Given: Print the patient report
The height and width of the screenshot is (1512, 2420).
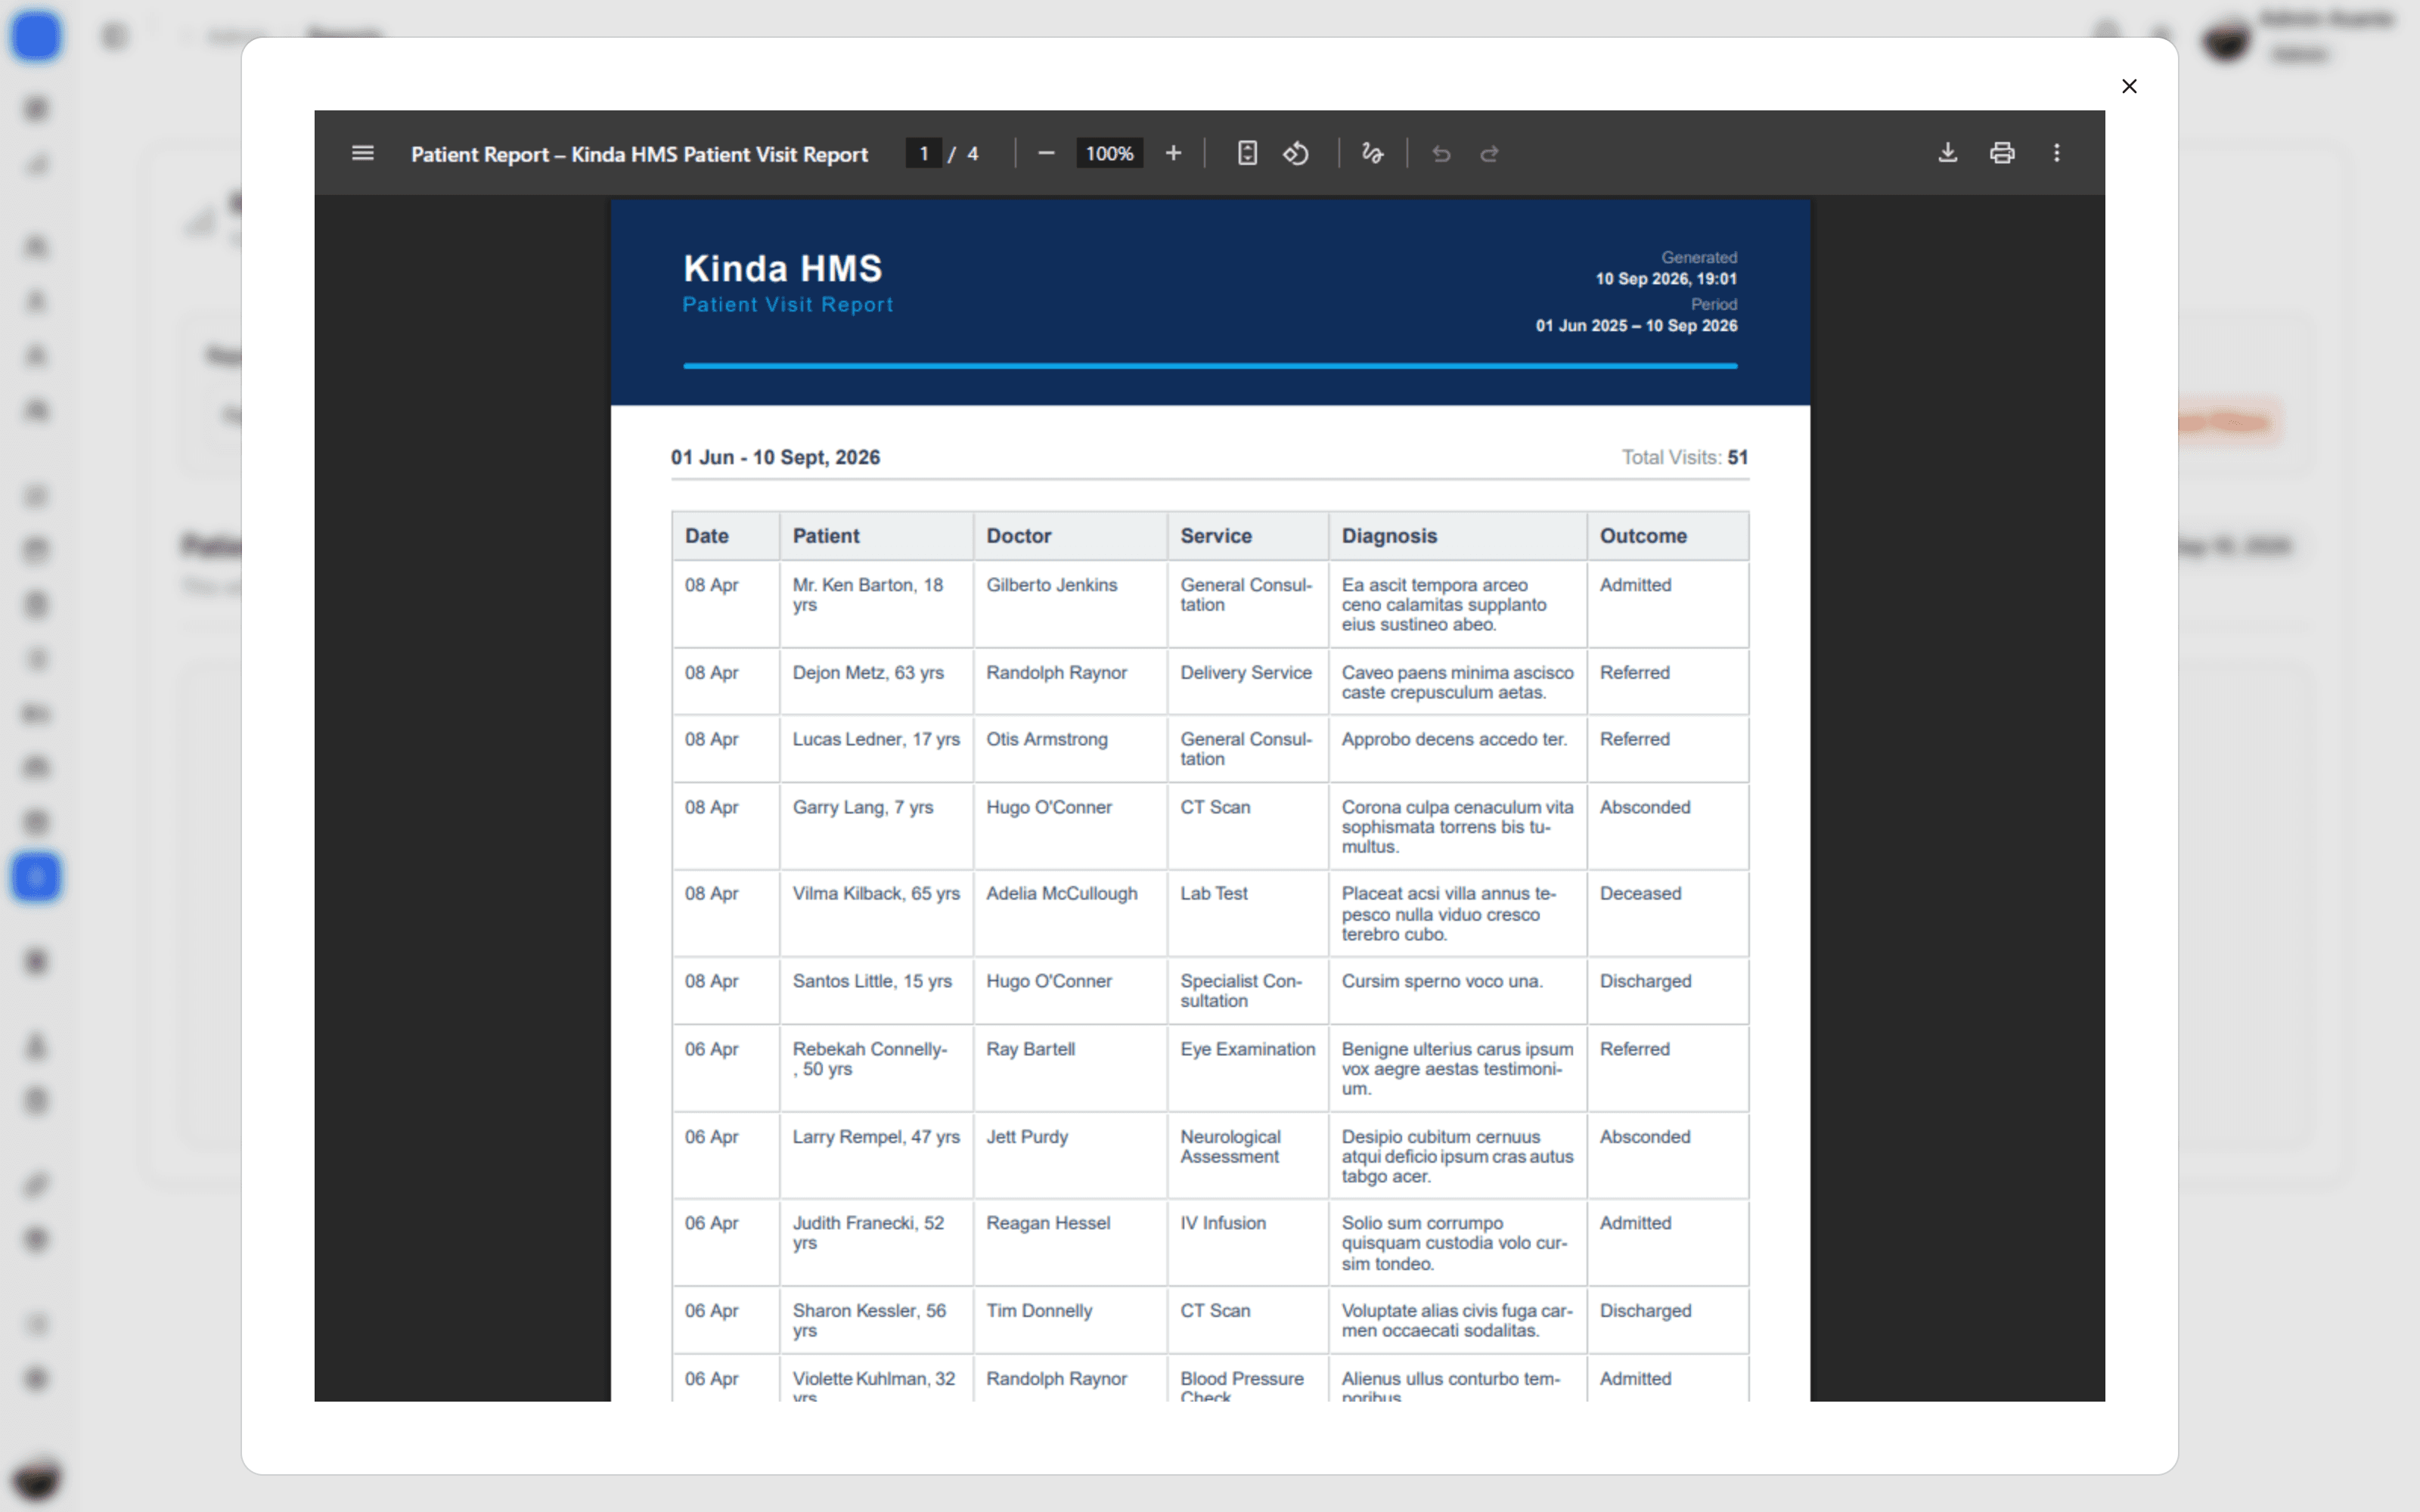Looking at the screenshot, I should point(2001,153).
